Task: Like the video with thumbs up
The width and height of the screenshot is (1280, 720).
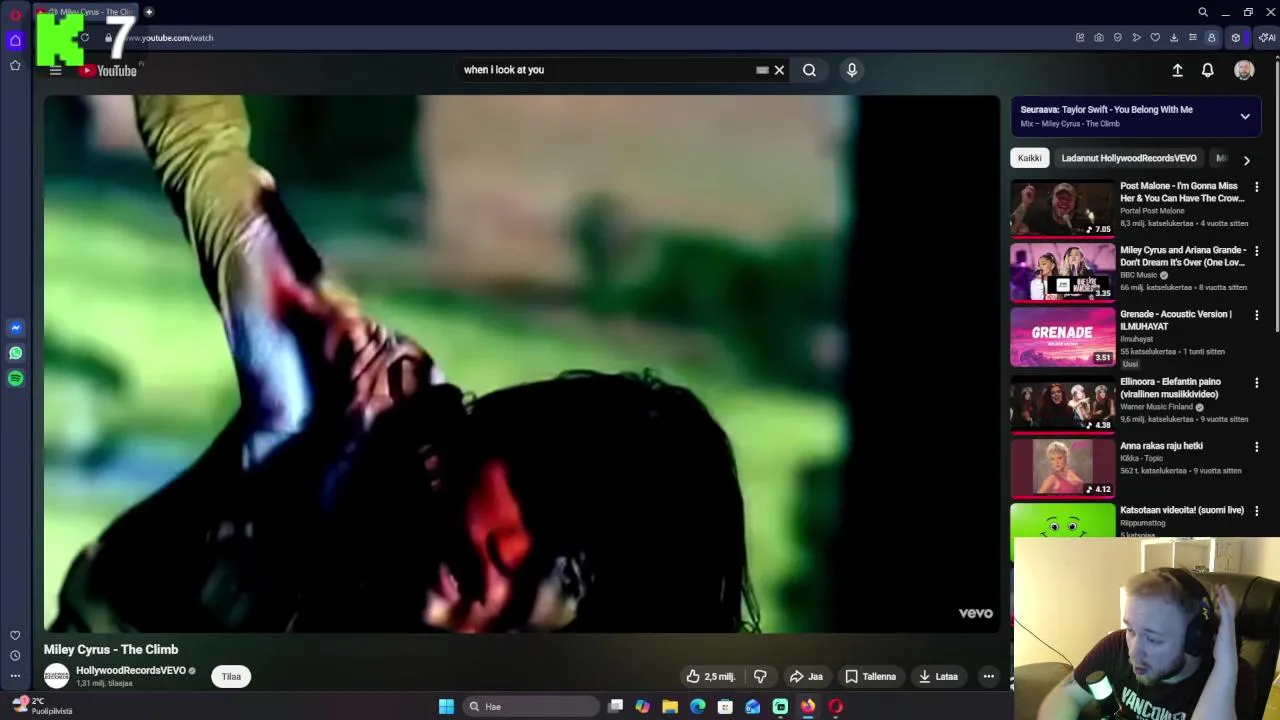Action: (x=711, y=676)
